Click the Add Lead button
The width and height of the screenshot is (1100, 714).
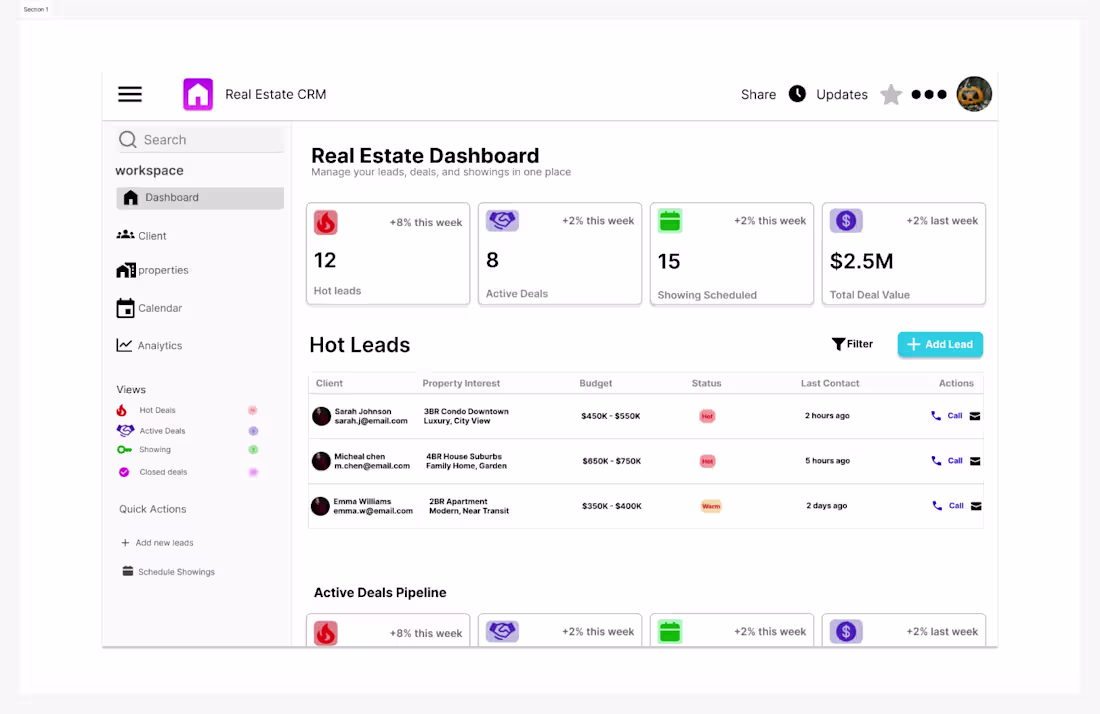click(x=939, y=343)
